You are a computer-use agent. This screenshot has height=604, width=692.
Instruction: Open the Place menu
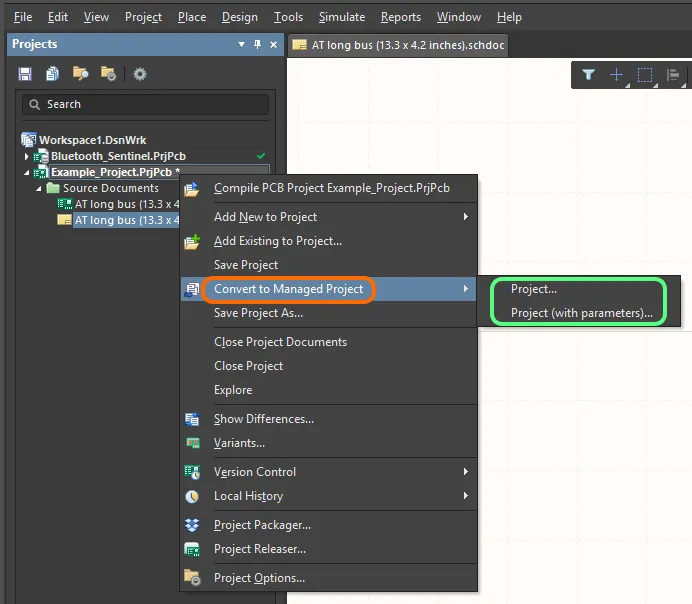coord(192,17)
